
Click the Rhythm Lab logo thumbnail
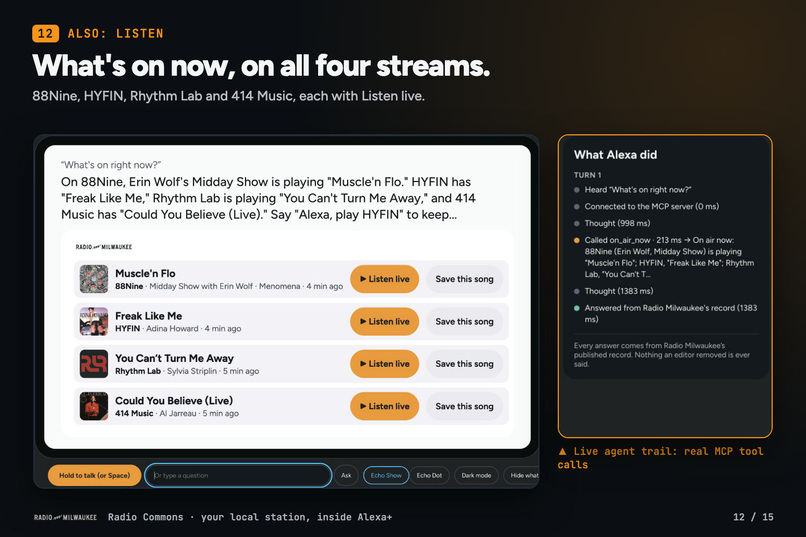tap(94, 364)
